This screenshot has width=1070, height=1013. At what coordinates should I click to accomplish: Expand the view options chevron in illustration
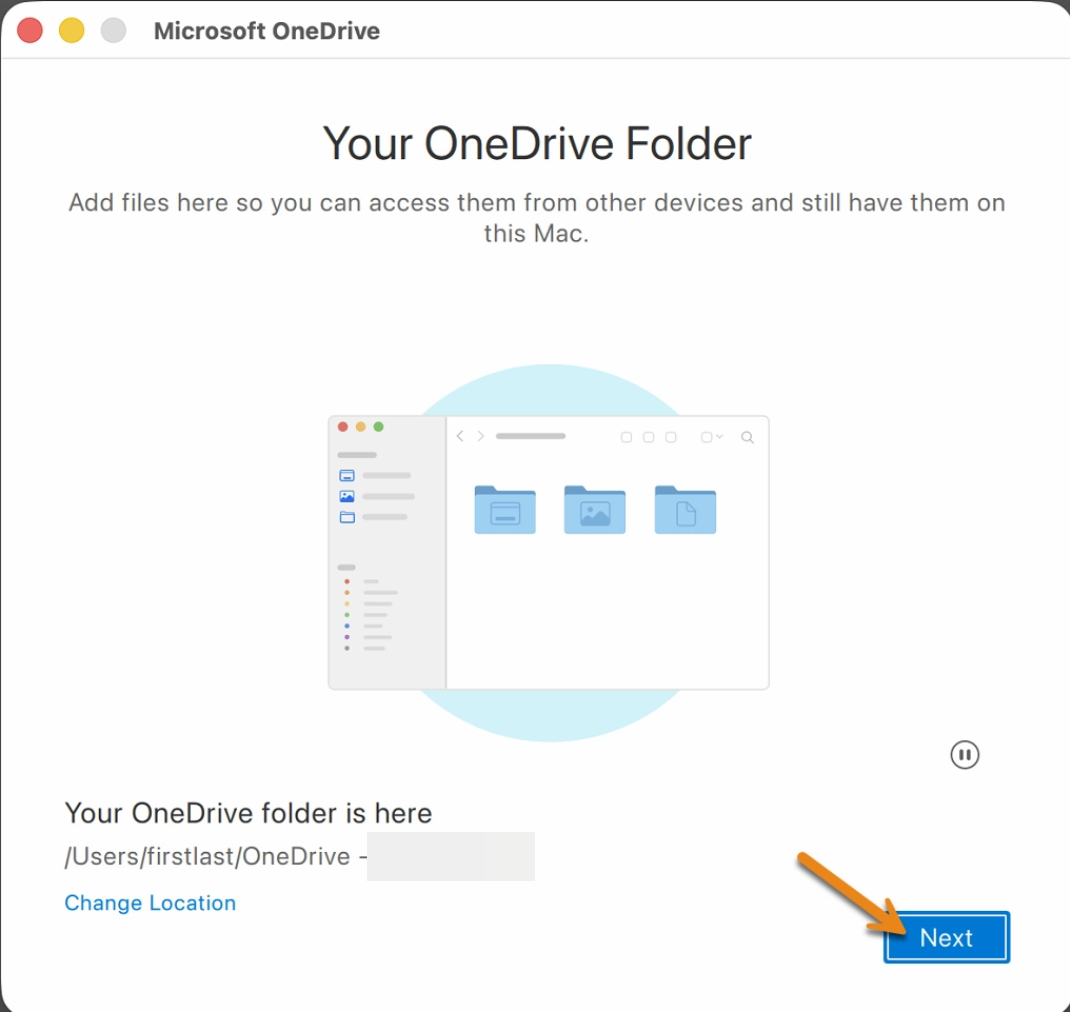pyautogui.click(x=719, y=436)
